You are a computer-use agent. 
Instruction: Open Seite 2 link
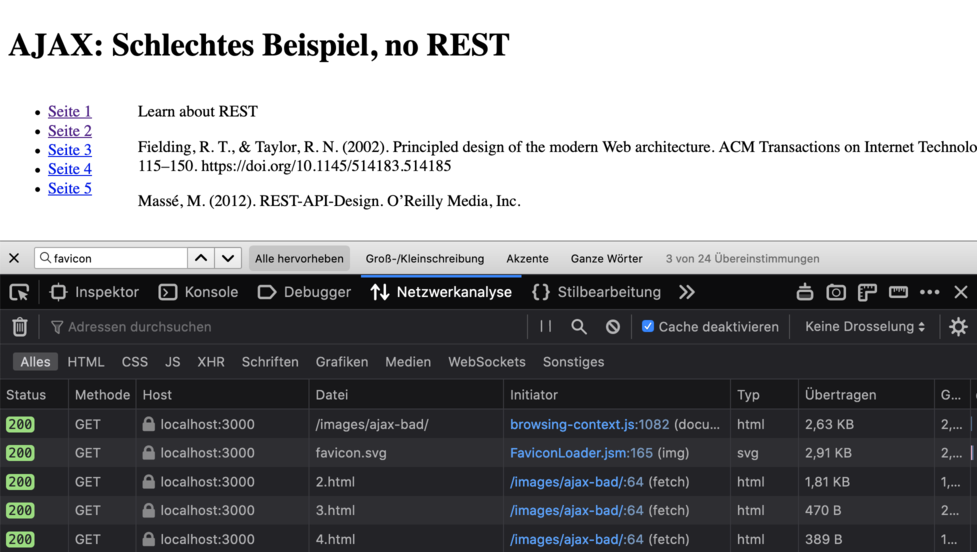coord(70,131)
